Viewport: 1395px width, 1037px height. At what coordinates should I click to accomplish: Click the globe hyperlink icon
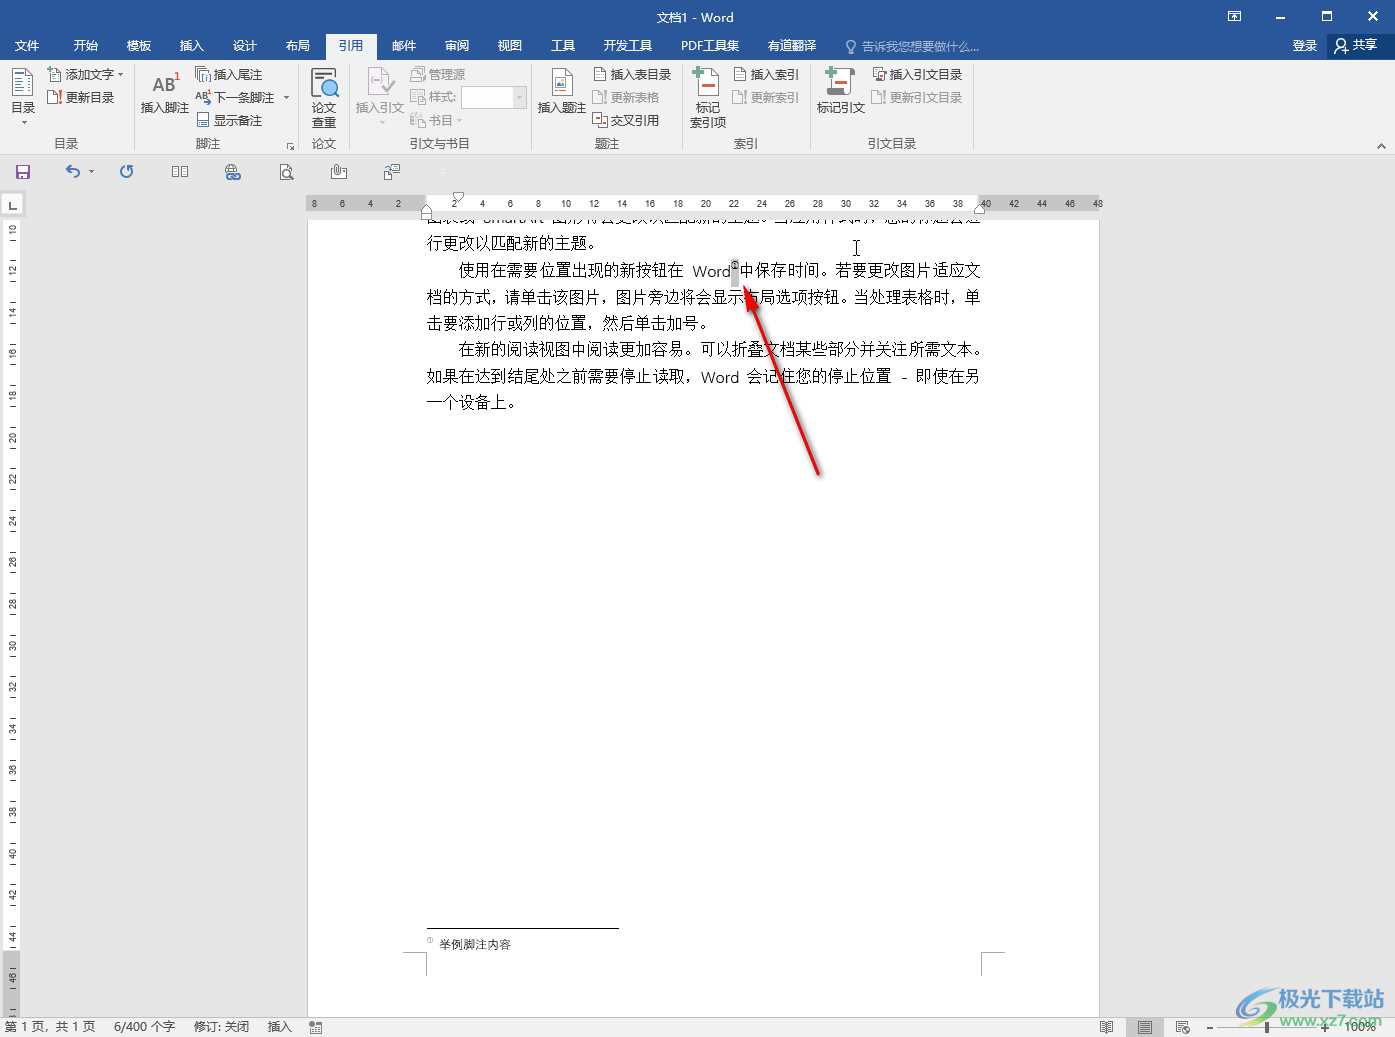(x=233, y=172)
